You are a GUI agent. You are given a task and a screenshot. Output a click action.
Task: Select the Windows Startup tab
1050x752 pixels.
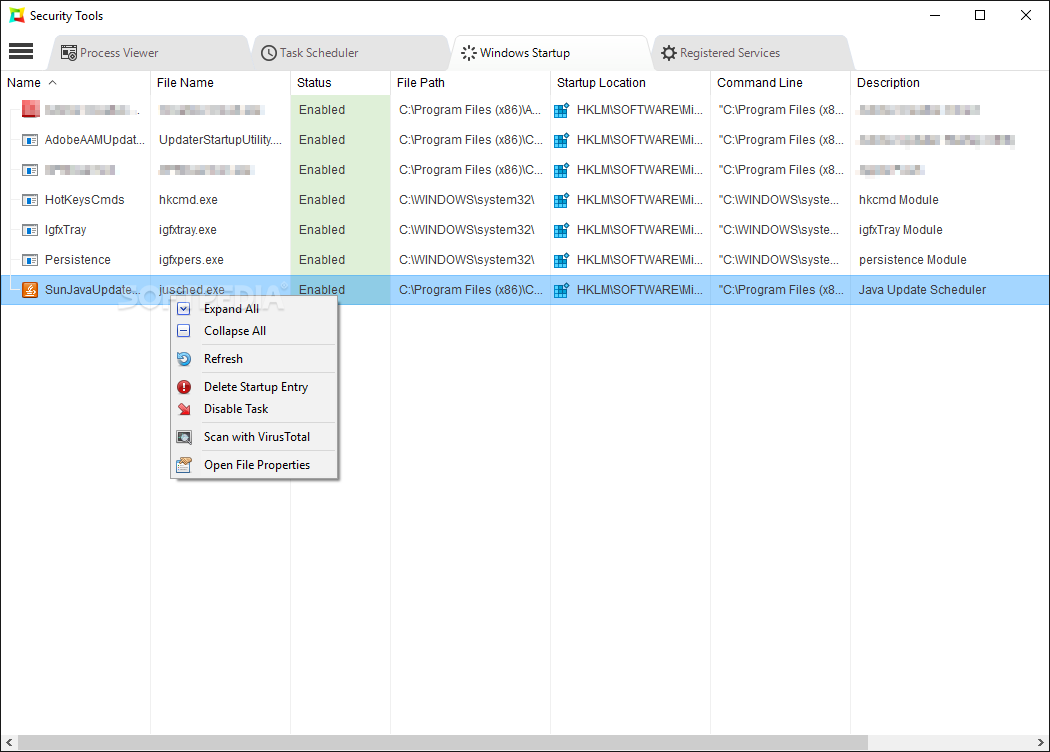[x=550, y=53]
